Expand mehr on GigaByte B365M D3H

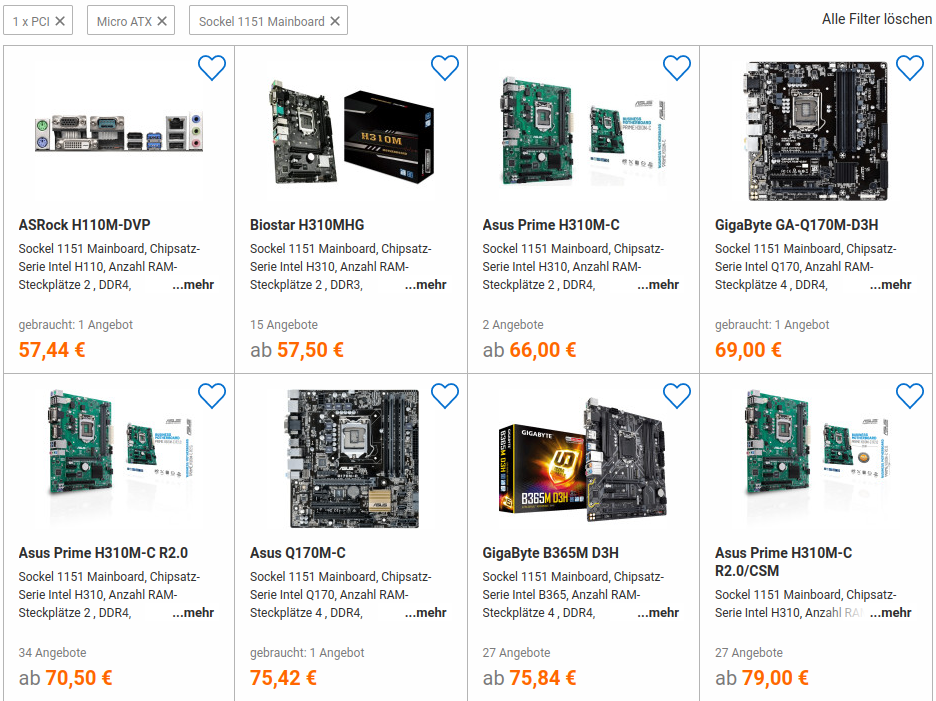pyautogui.click(x=658, y=613)
